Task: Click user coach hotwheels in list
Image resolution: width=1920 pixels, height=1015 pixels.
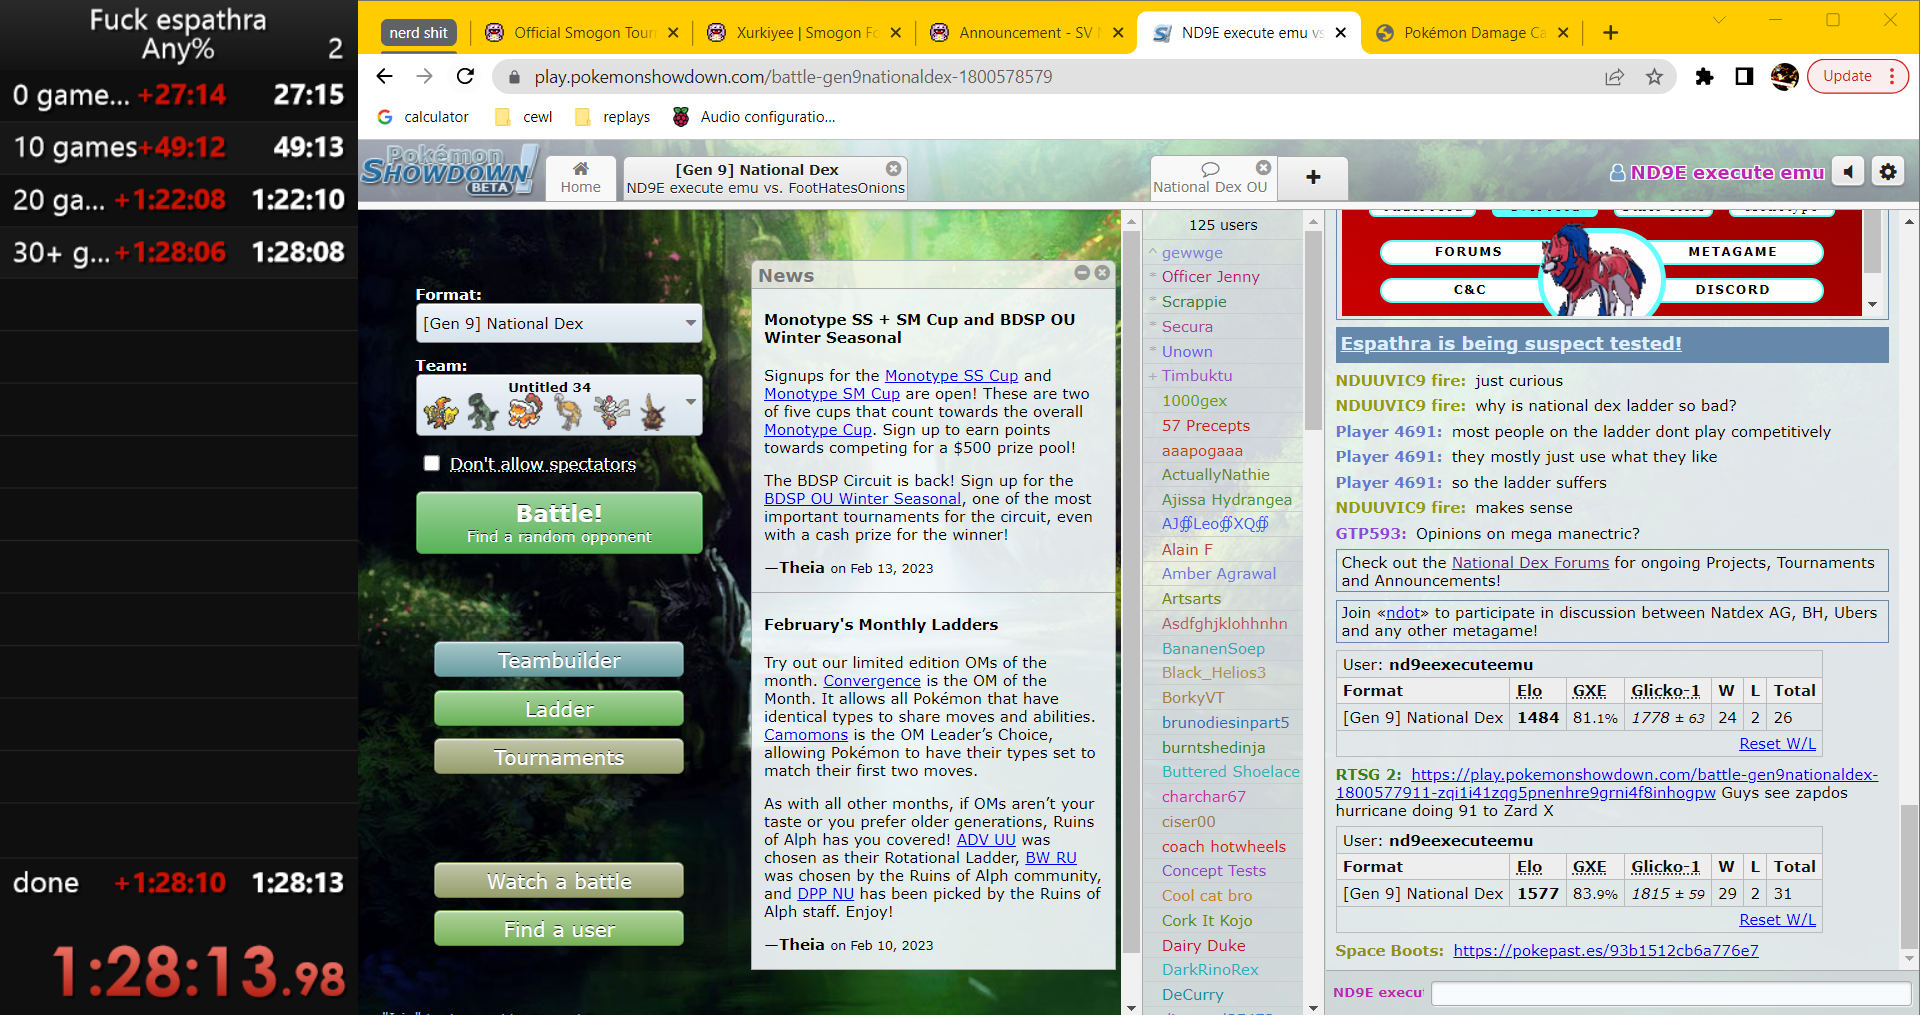Action: [x=1223, y=847]
